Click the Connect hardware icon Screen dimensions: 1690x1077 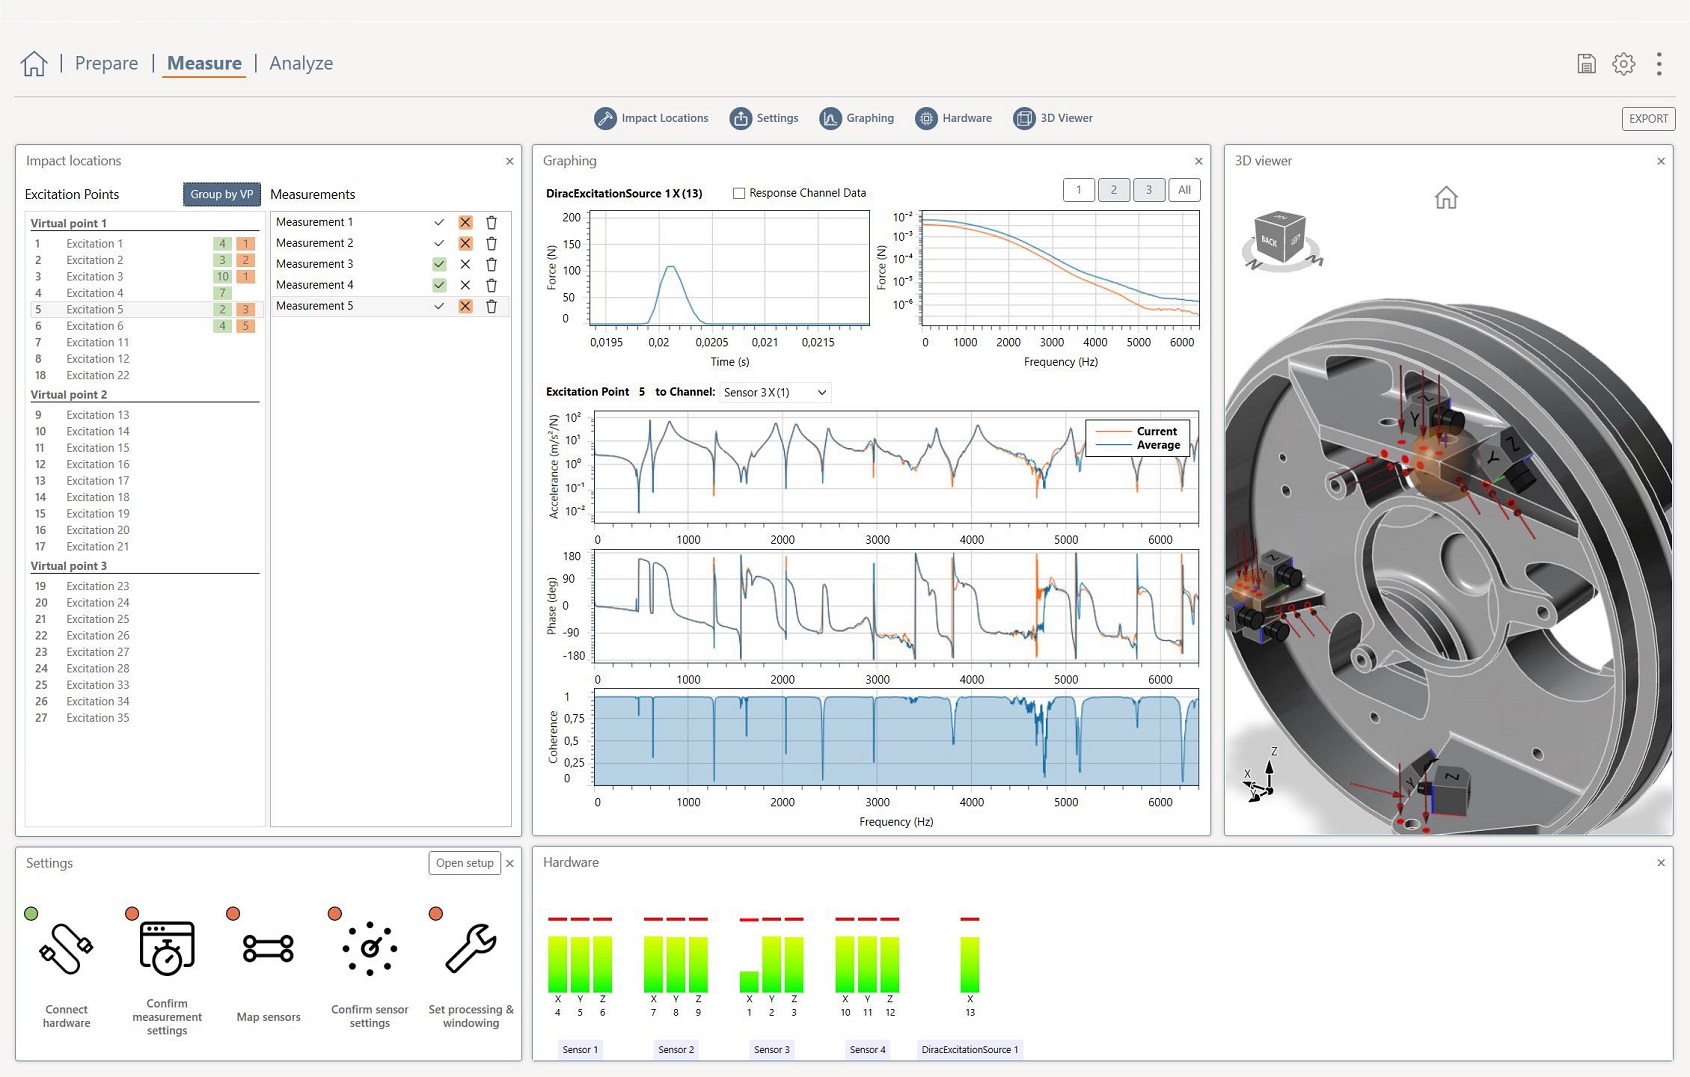coord(66,948)
